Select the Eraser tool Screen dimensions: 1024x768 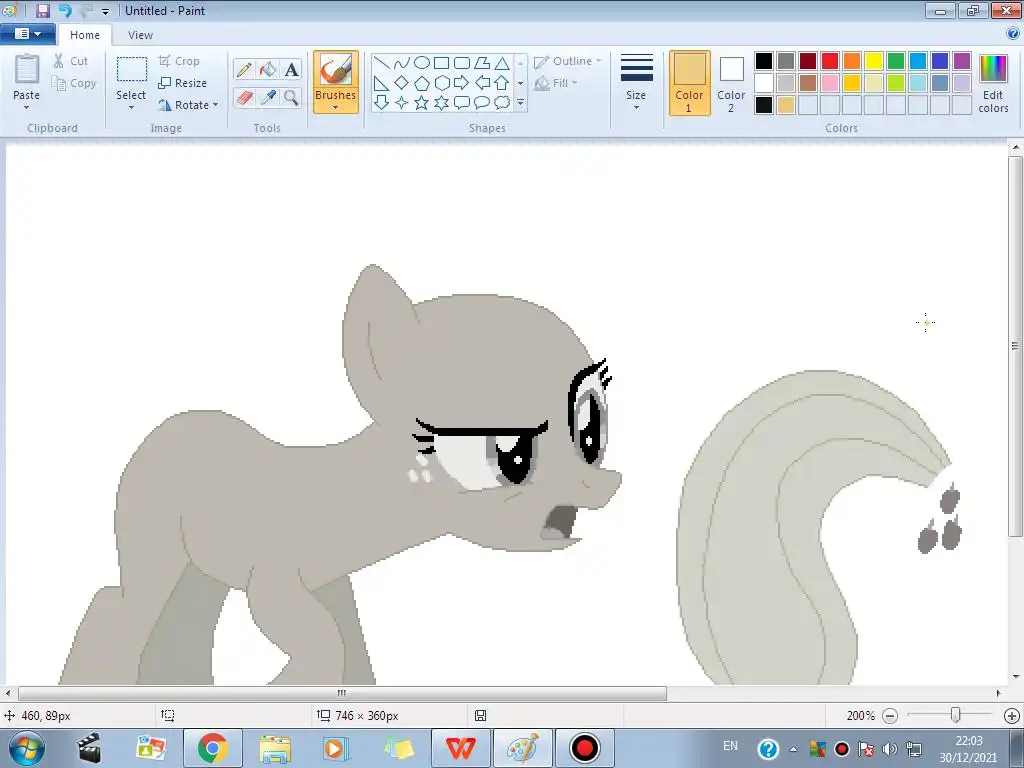pos(244,97)
